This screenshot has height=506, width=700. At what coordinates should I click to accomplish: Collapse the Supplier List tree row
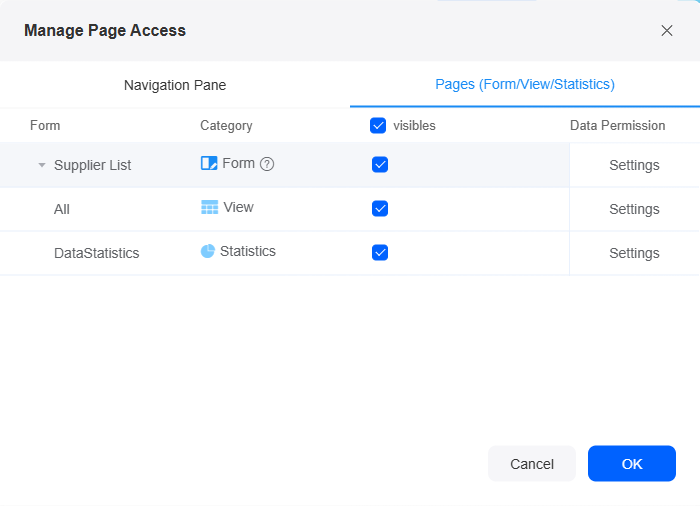[x=42, y=165]
